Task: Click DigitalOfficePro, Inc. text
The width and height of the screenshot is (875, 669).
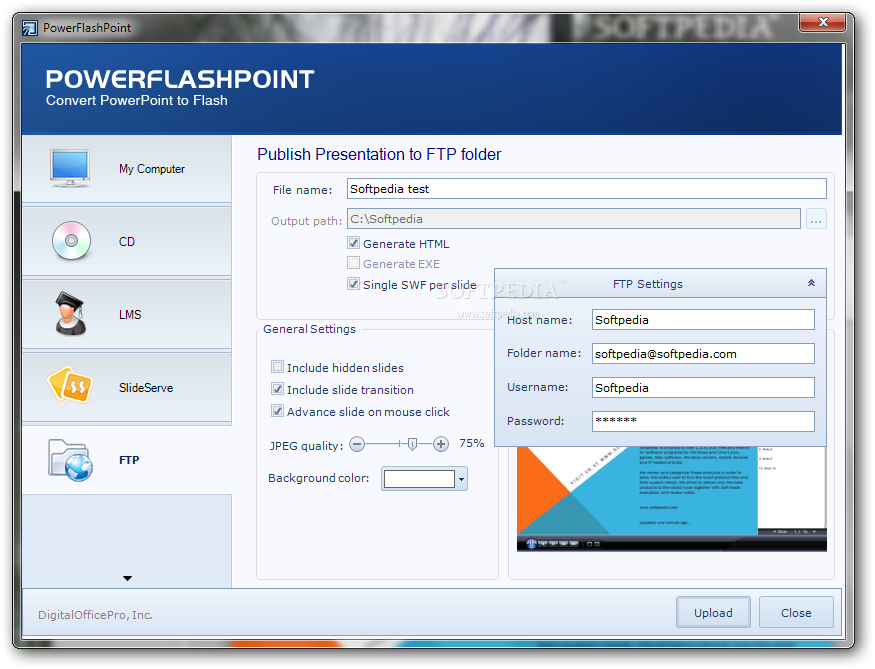Action: pos(95,615)
